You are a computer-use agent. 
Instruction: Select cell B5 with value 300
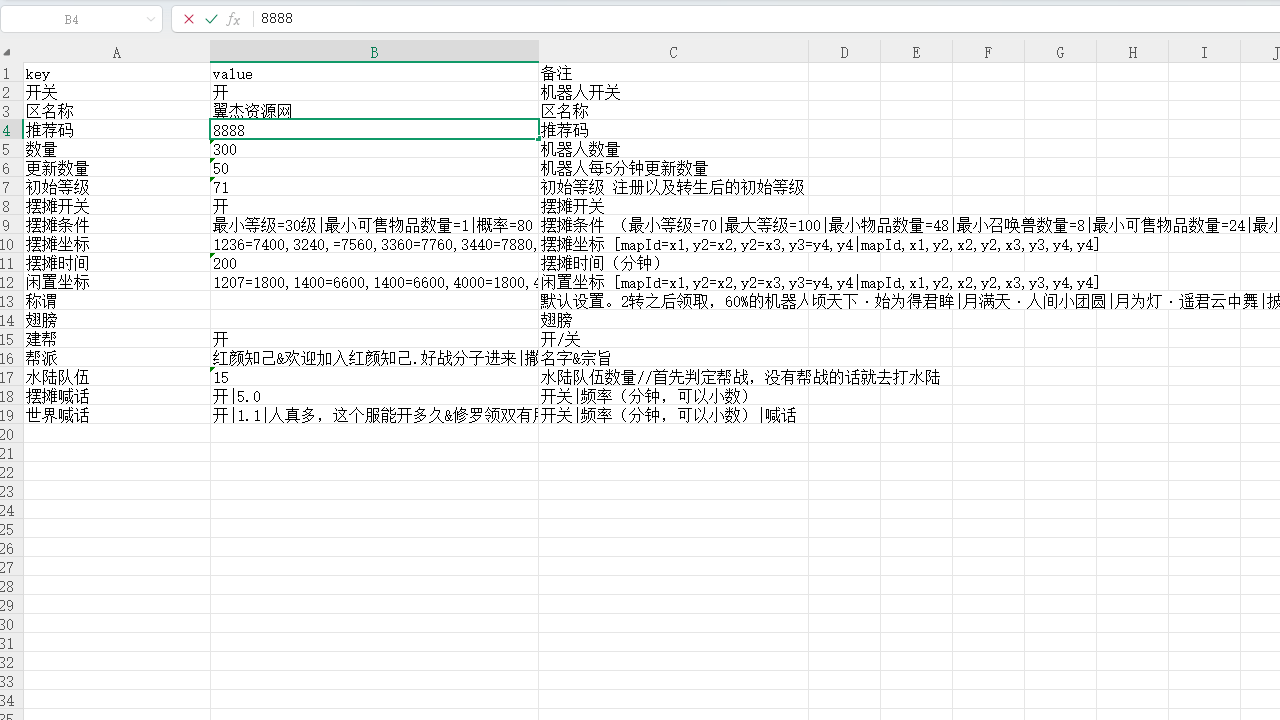(x=374, y=150)
